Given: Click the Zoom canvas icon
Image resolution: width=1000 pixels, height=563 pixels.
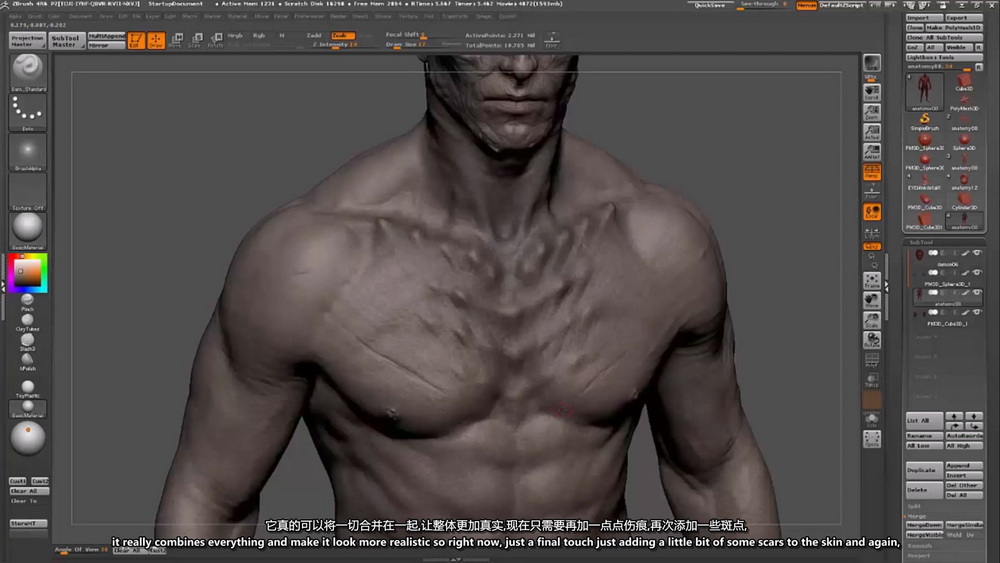Looking at the screenshot, I should tap(872, 112).
